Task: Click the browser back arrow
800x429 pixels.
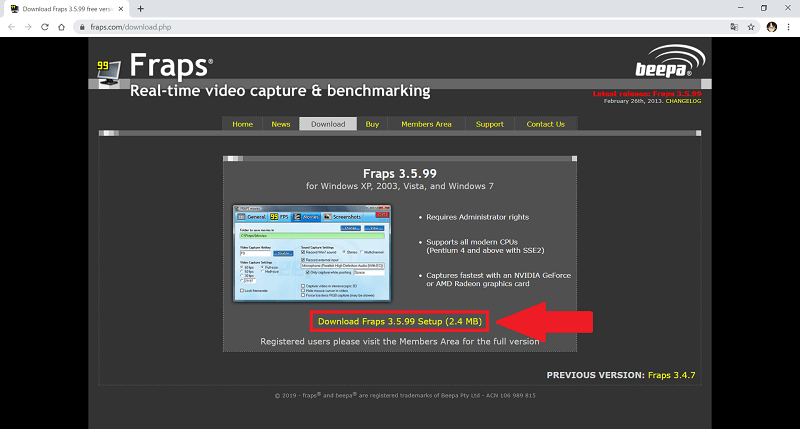Action: point(12,26)
